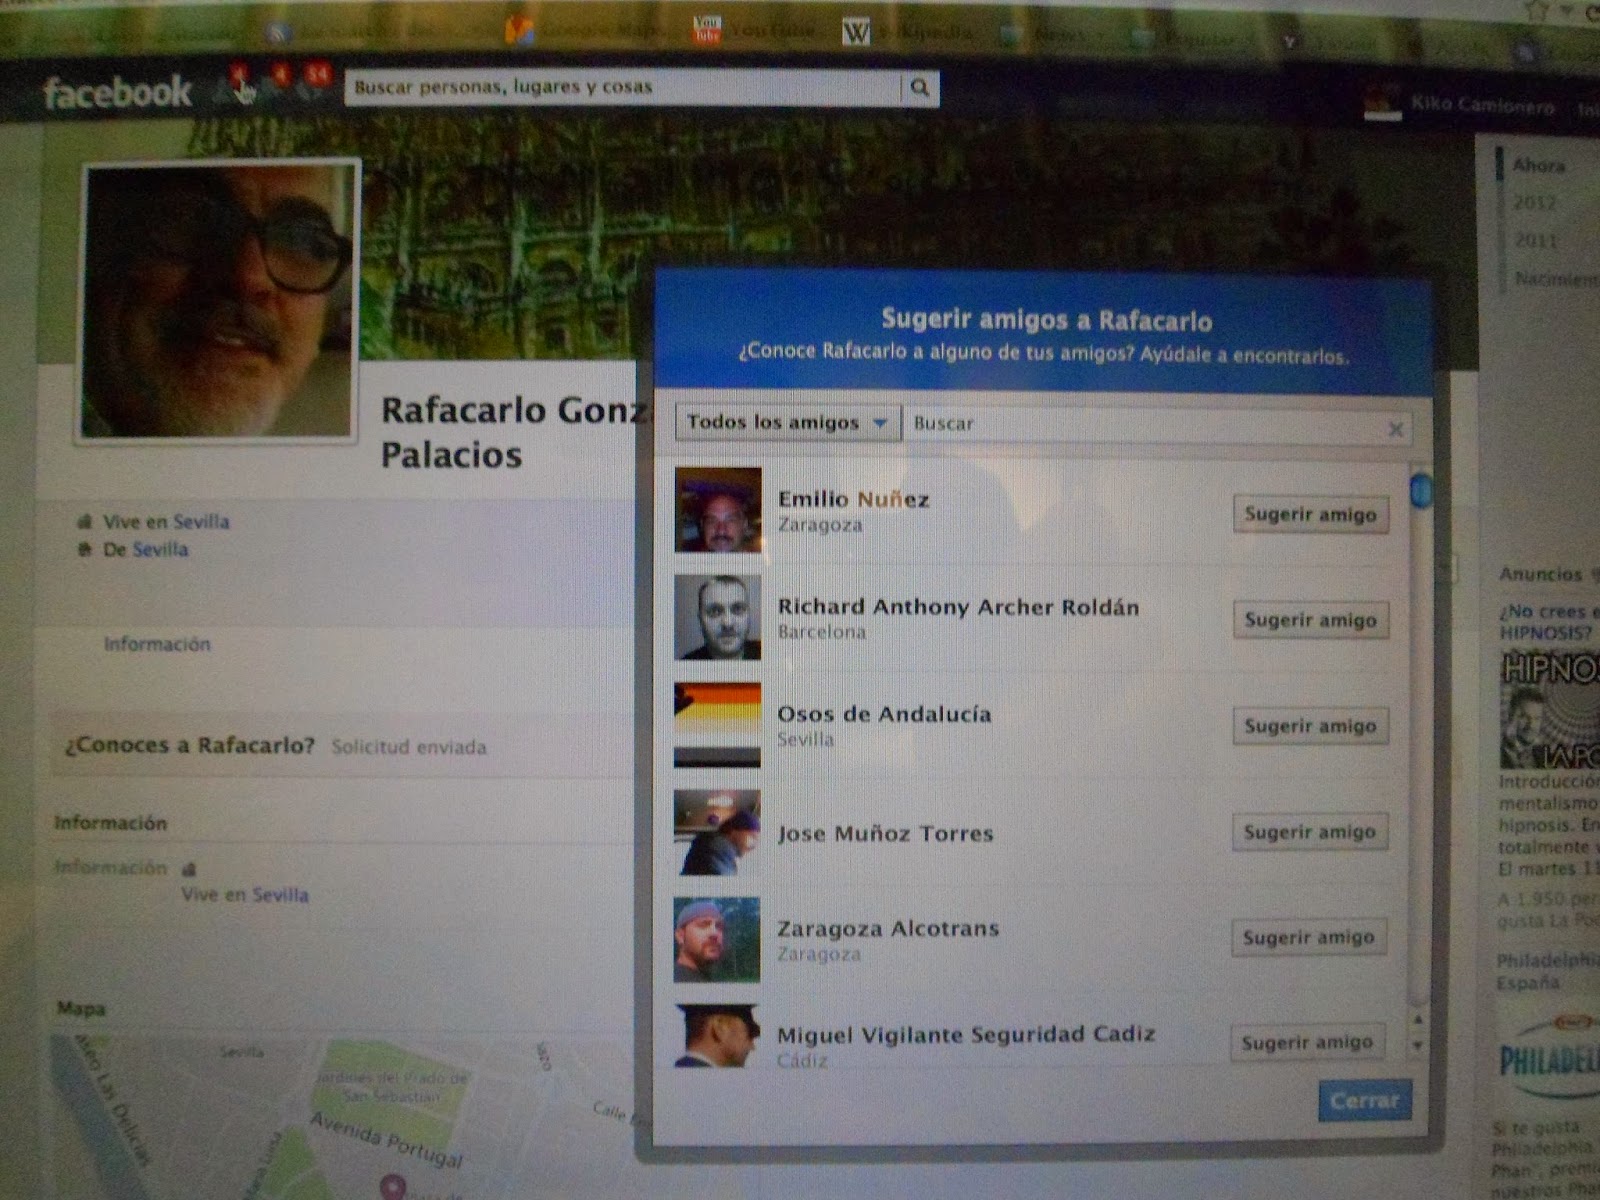This screenshot has height=1200, width=1600.
Task: Jump to Ahora in the timeline
Action: [1539, 165]
